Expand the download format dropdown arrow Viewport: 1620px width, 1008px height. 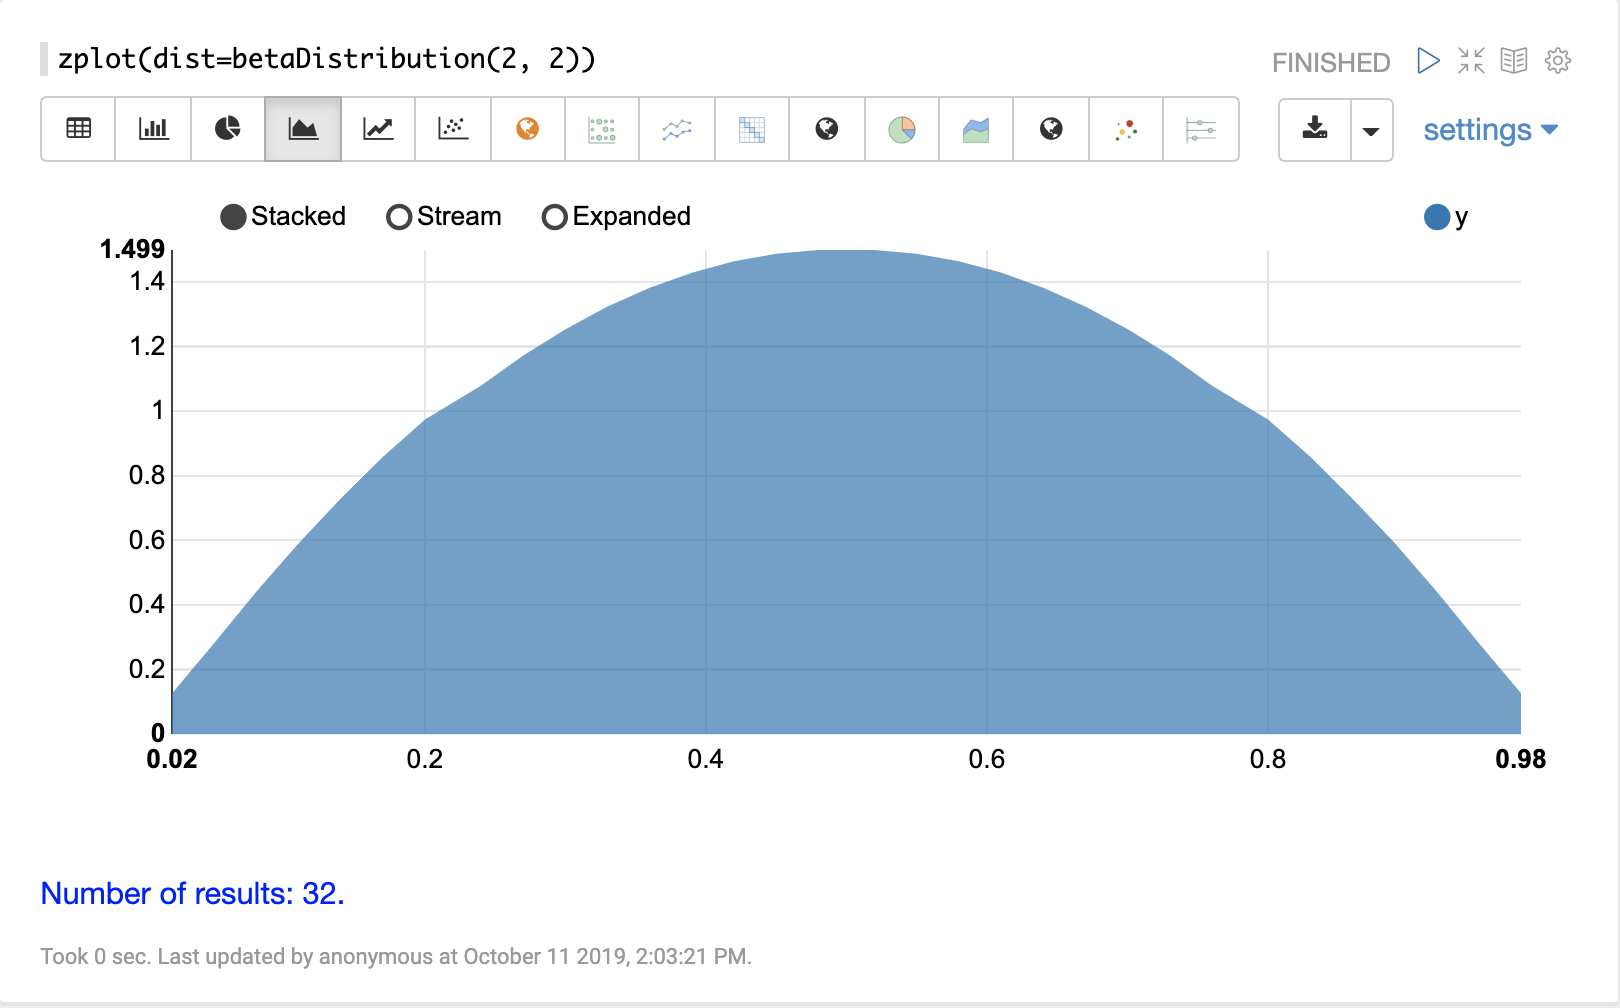1371,130
